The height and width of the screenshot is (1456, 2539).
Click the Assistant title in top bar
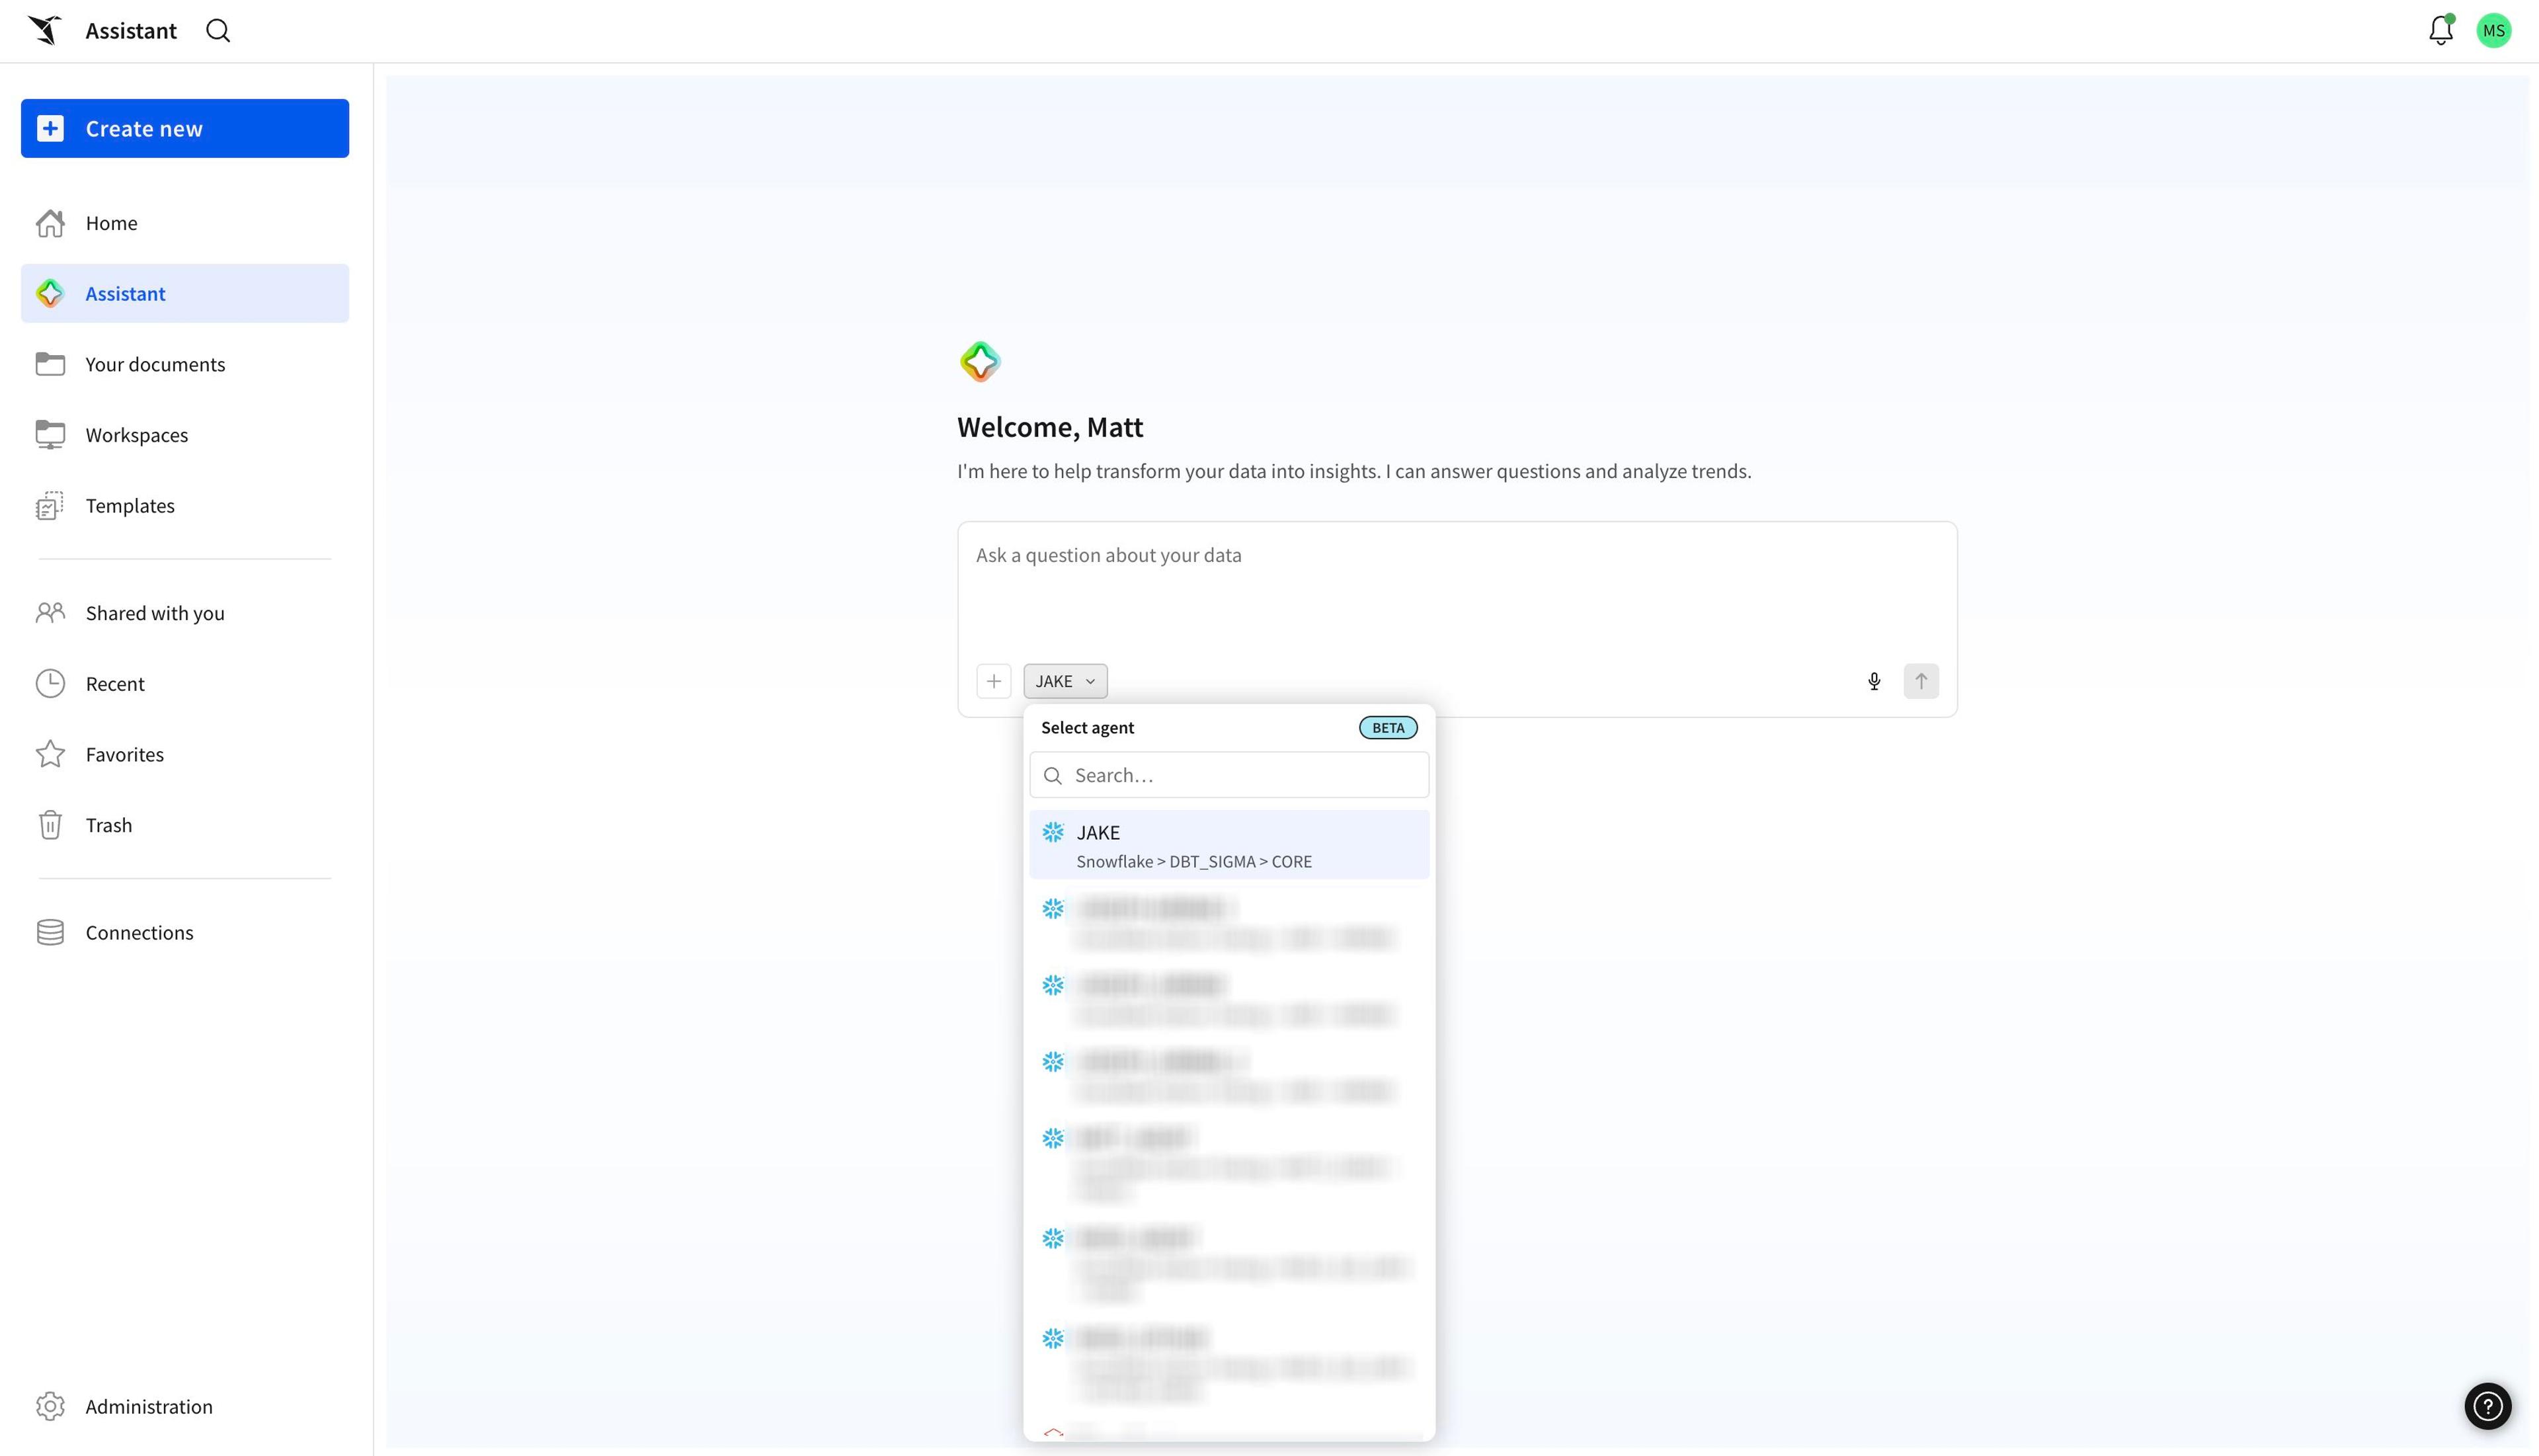coord(131,31)
